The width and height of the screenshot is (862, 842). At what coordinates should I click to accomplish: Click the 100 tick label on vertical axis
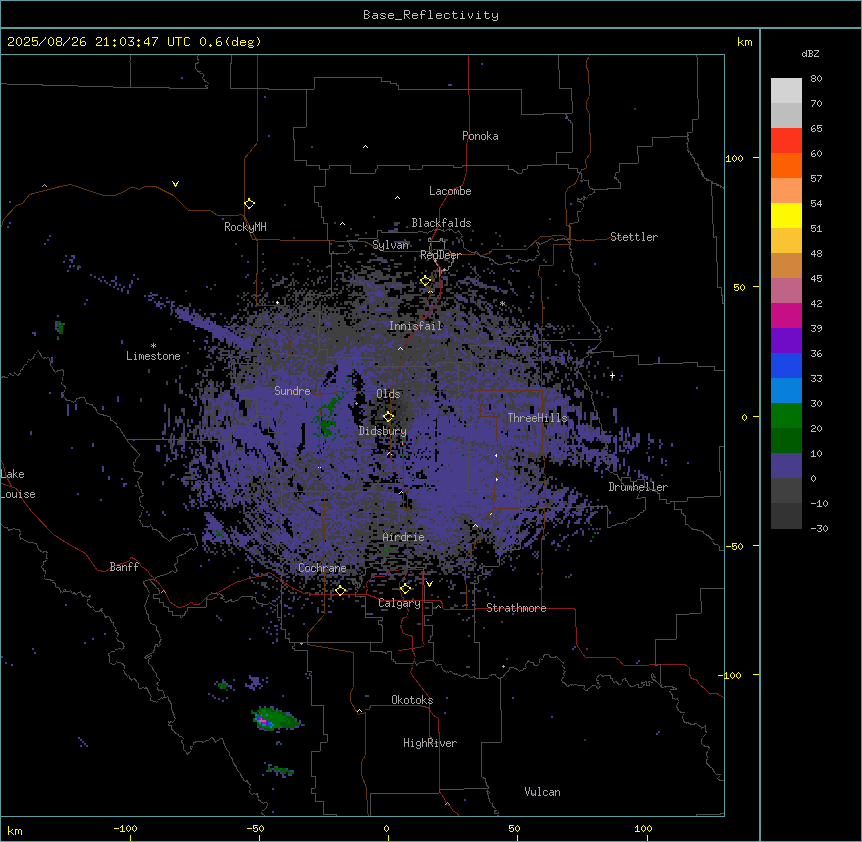click(734, 158)
